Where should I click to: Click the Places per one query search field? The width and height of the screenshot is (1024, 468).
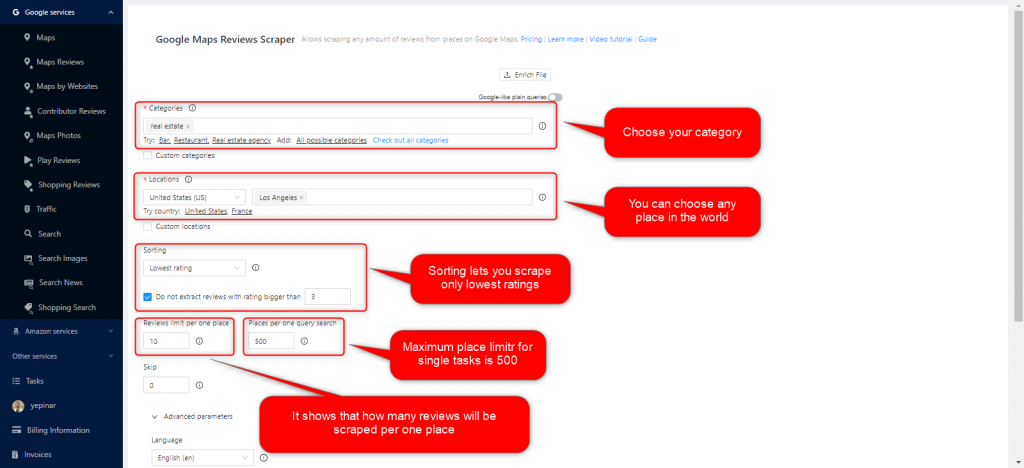coord(271,341)
